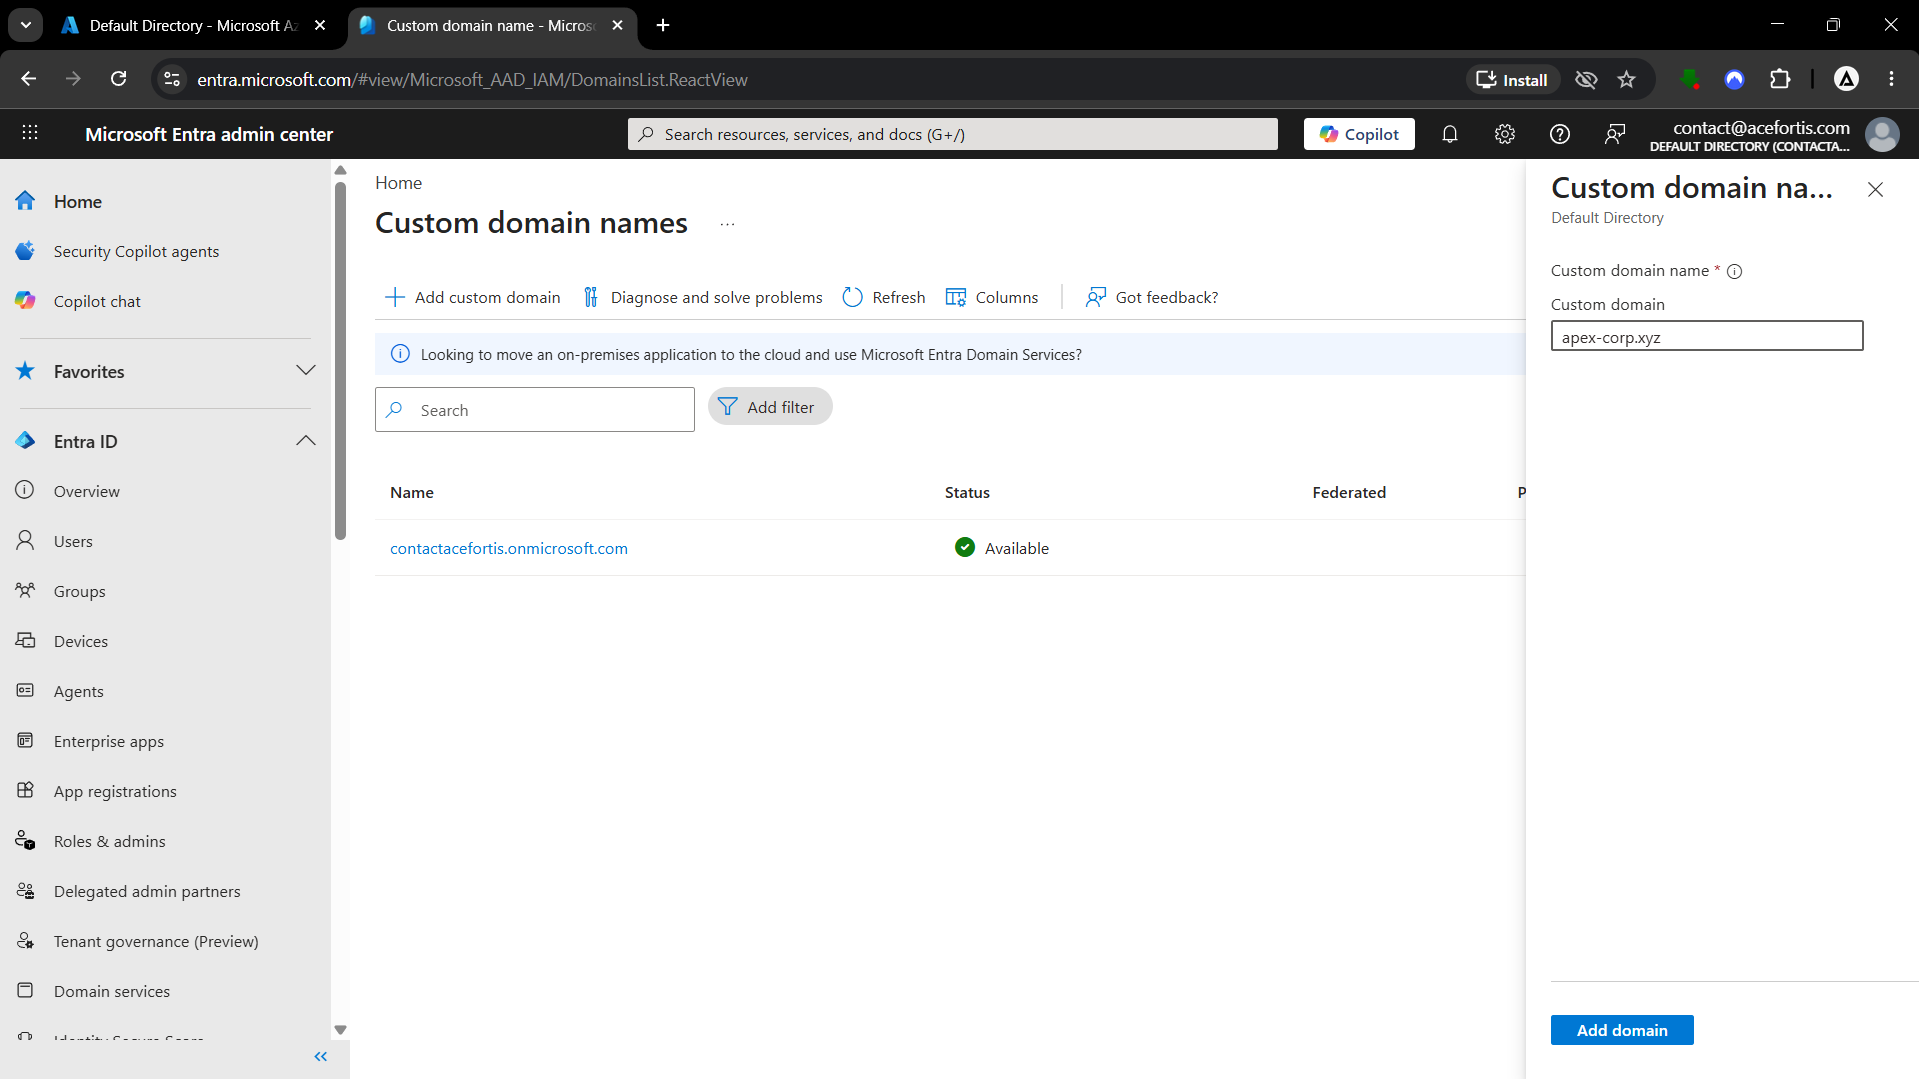Click the Home breadcrumb link
Screen dimensions: 1919x1079
pyautogui.click(x=398, y=183)
